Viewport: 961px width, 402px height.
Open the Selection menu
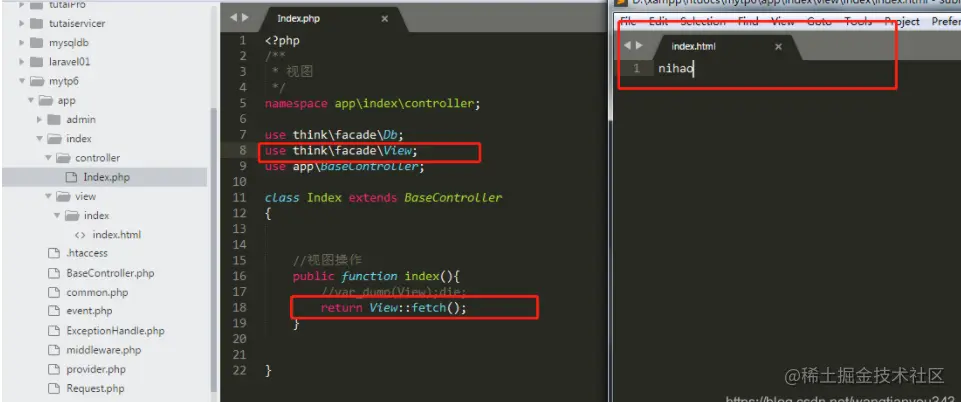702,21
